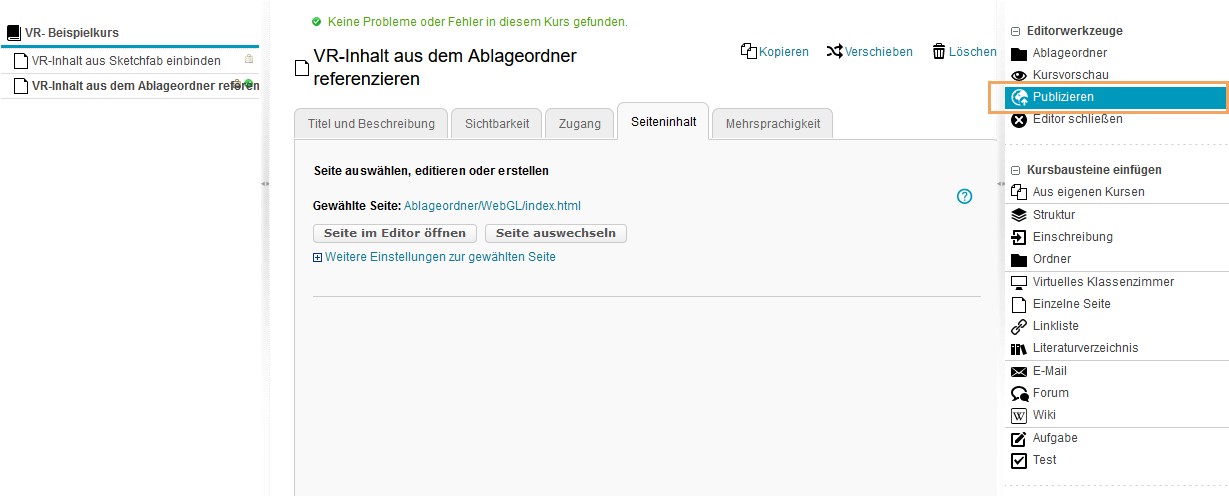1229x496 pixels.
Task: Click the Virtuelles Klassenzimmer monitor icon
Action: (1019, 283)
